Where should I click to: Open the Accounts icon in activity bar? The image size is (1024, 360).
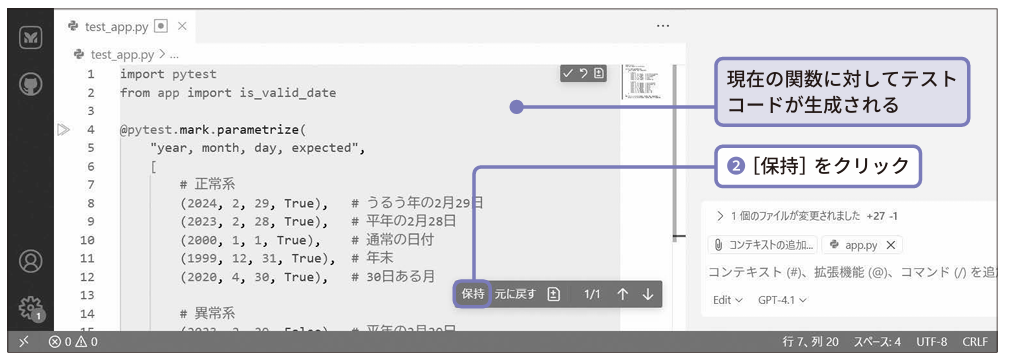tap(31, 261)
